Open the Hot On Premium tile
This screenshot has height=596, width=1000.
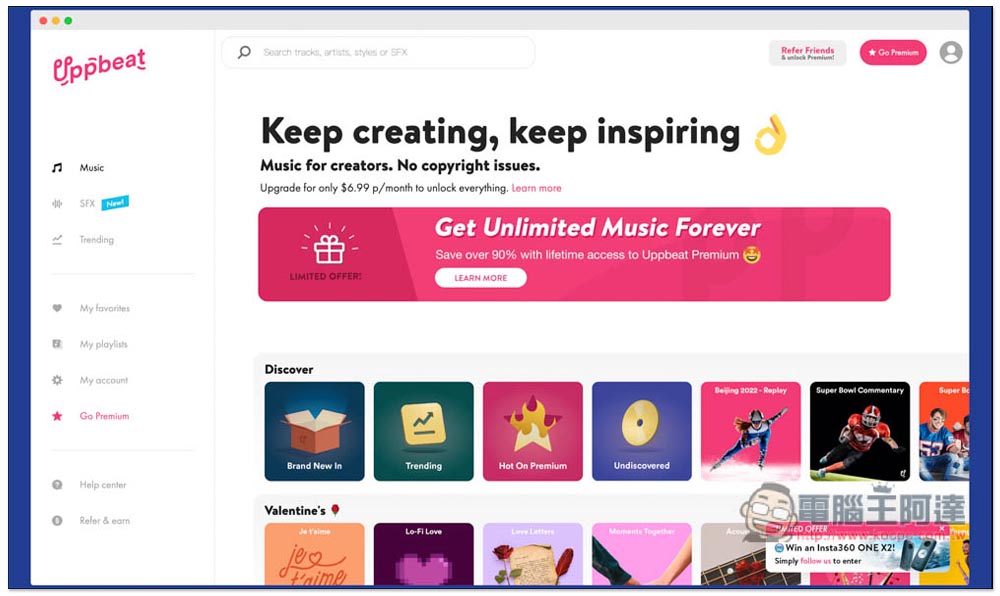[533, 431]
